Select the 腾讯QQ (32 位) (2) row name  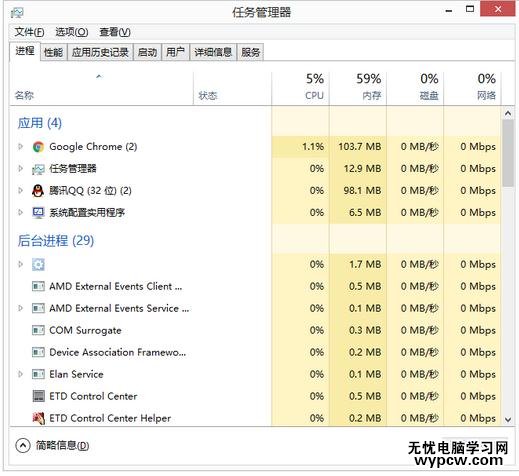tap(90, 191)
